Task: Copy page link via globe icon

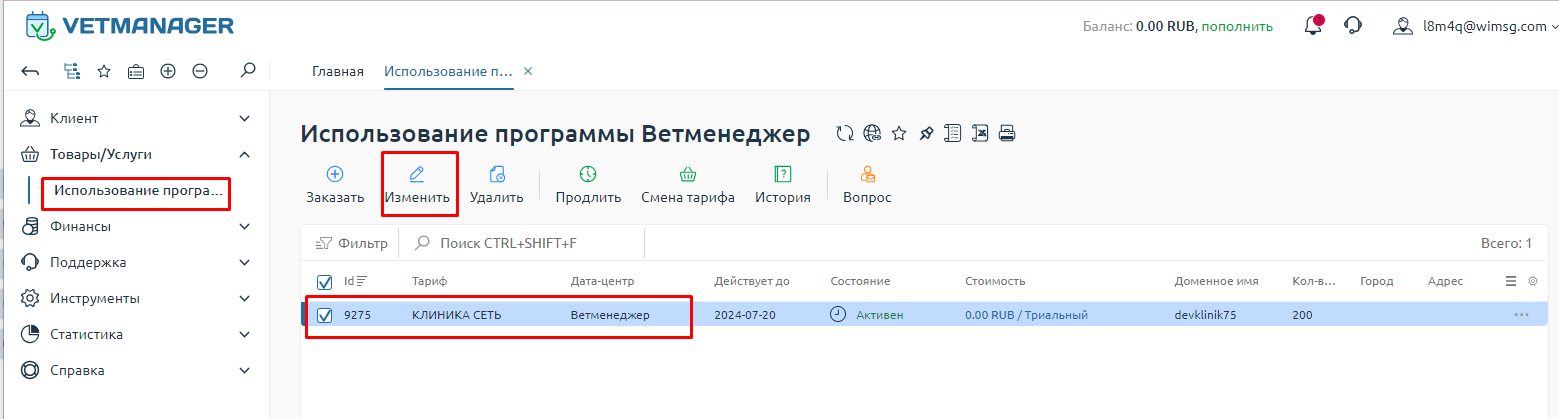Action: (x=872, y=133)
